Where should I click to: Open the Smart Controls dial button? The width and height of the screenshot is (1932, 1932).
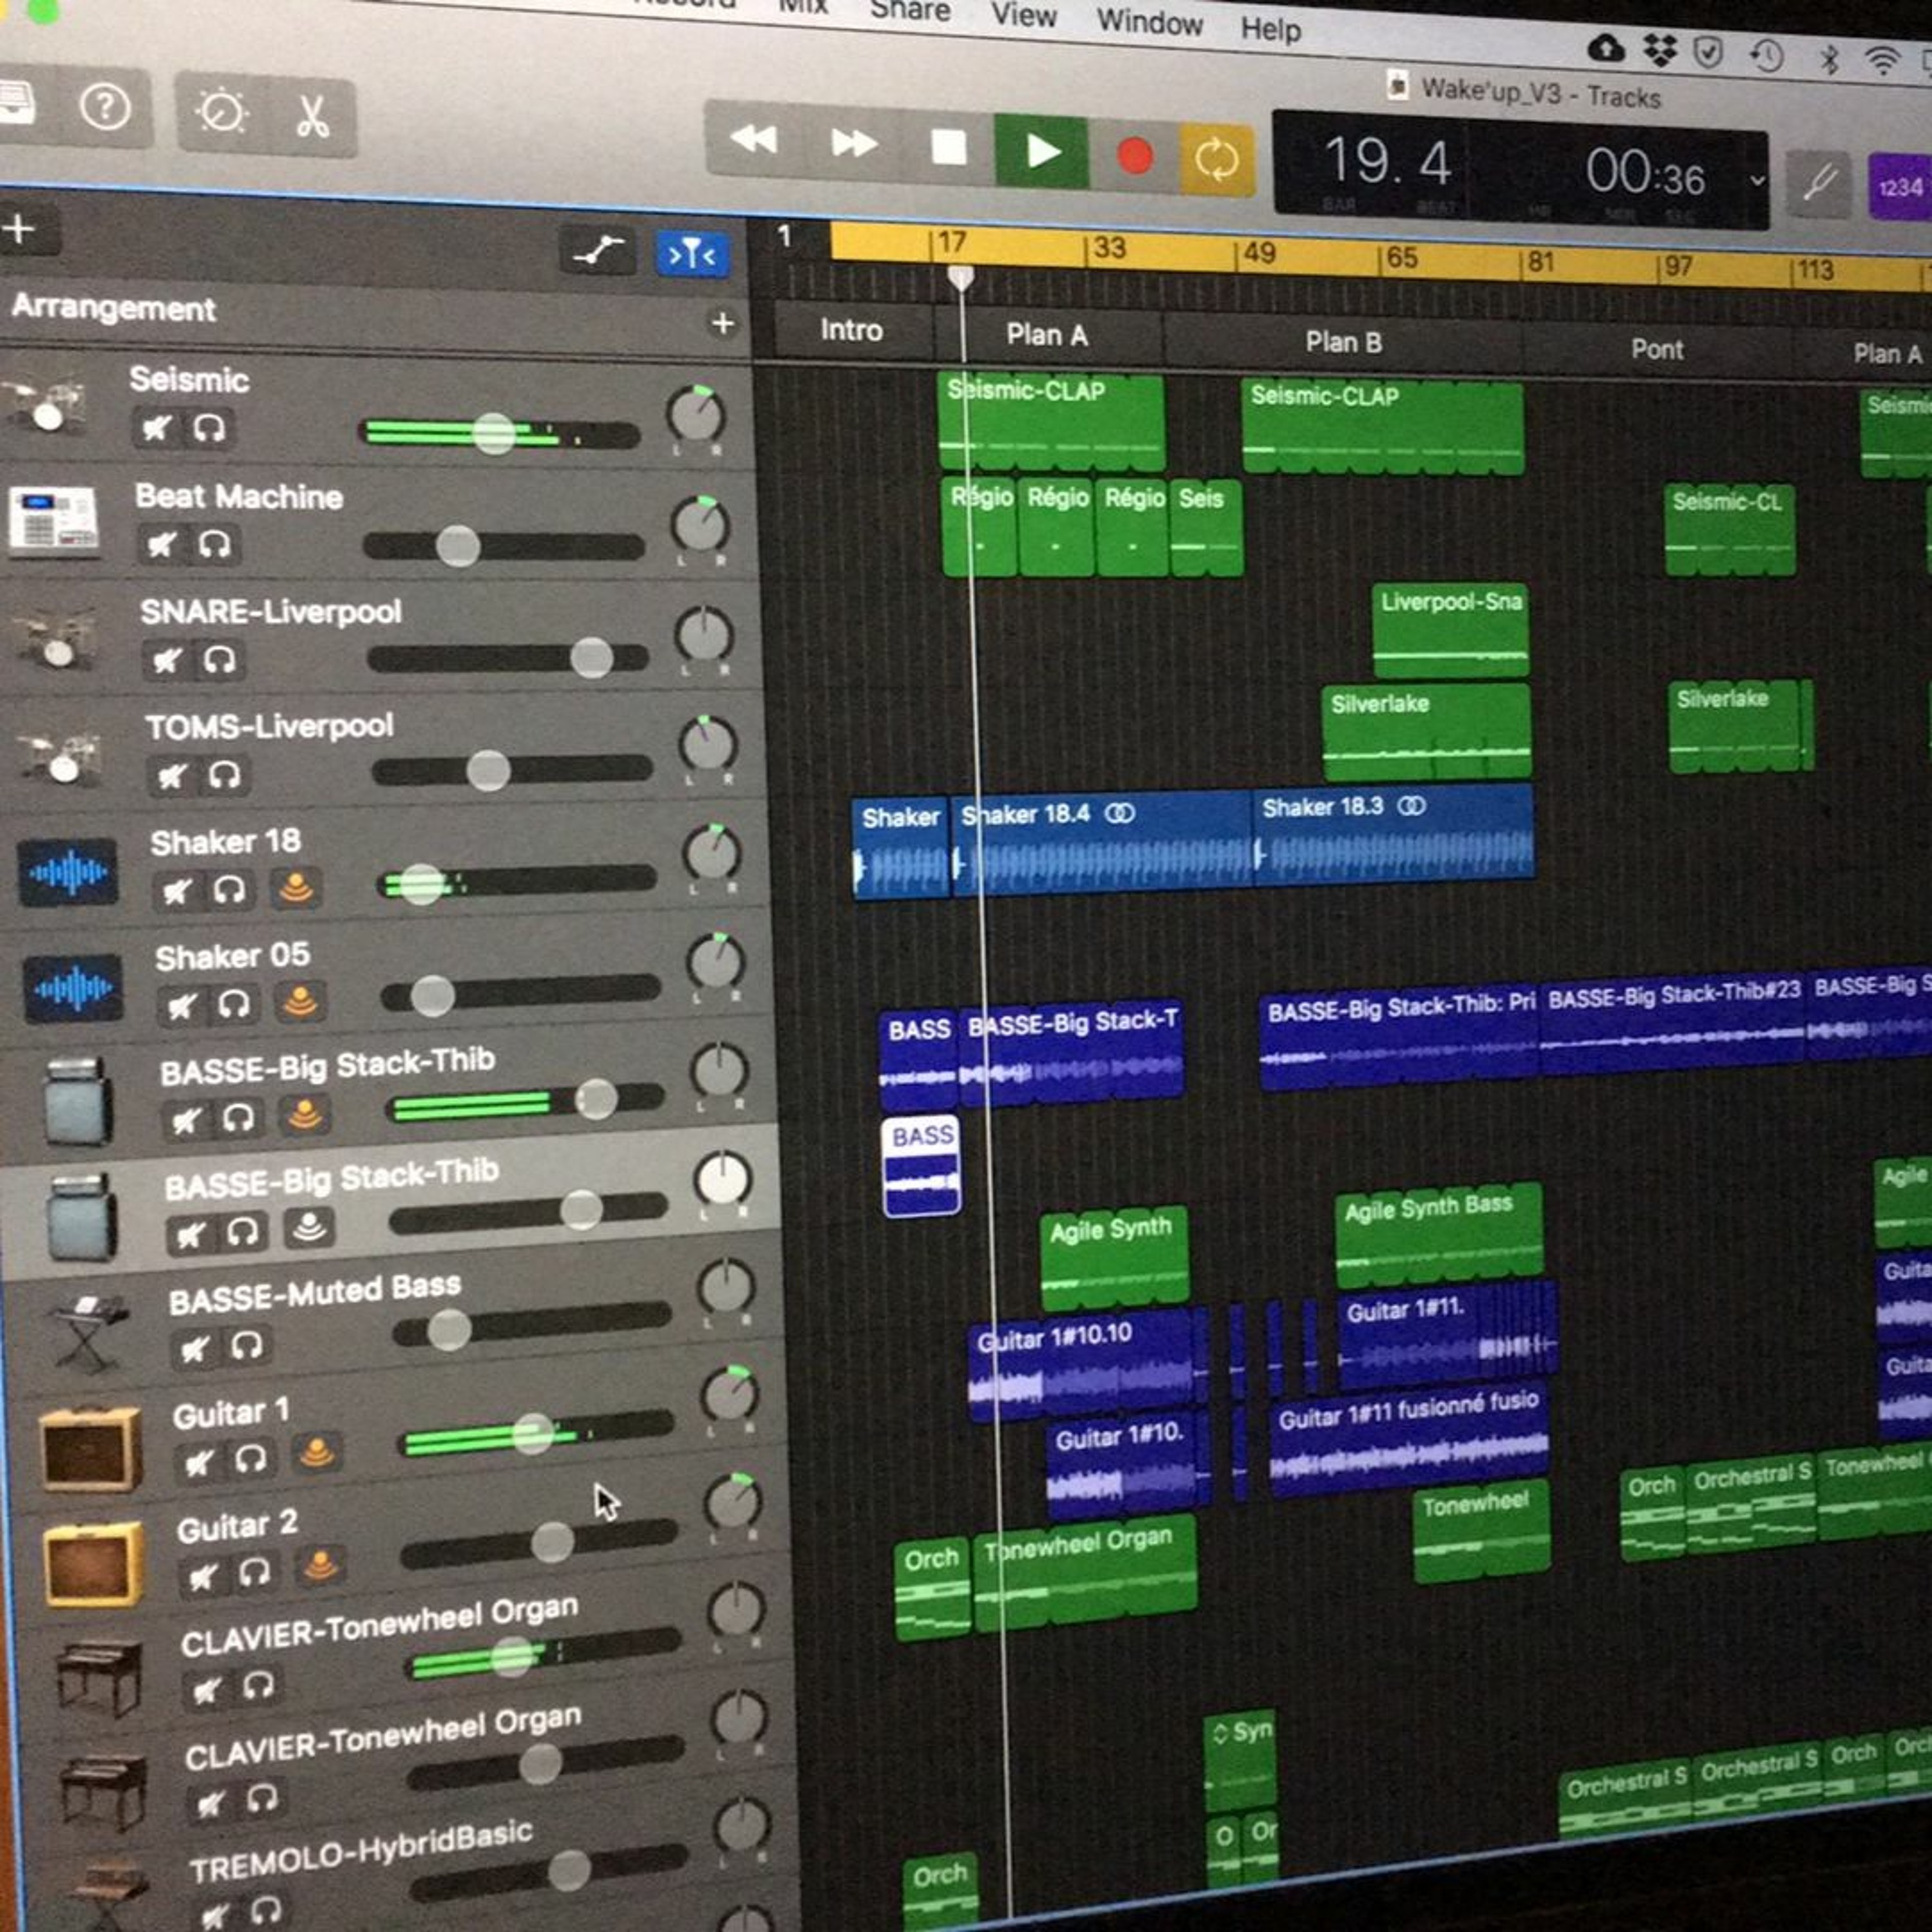click(222, 111)
